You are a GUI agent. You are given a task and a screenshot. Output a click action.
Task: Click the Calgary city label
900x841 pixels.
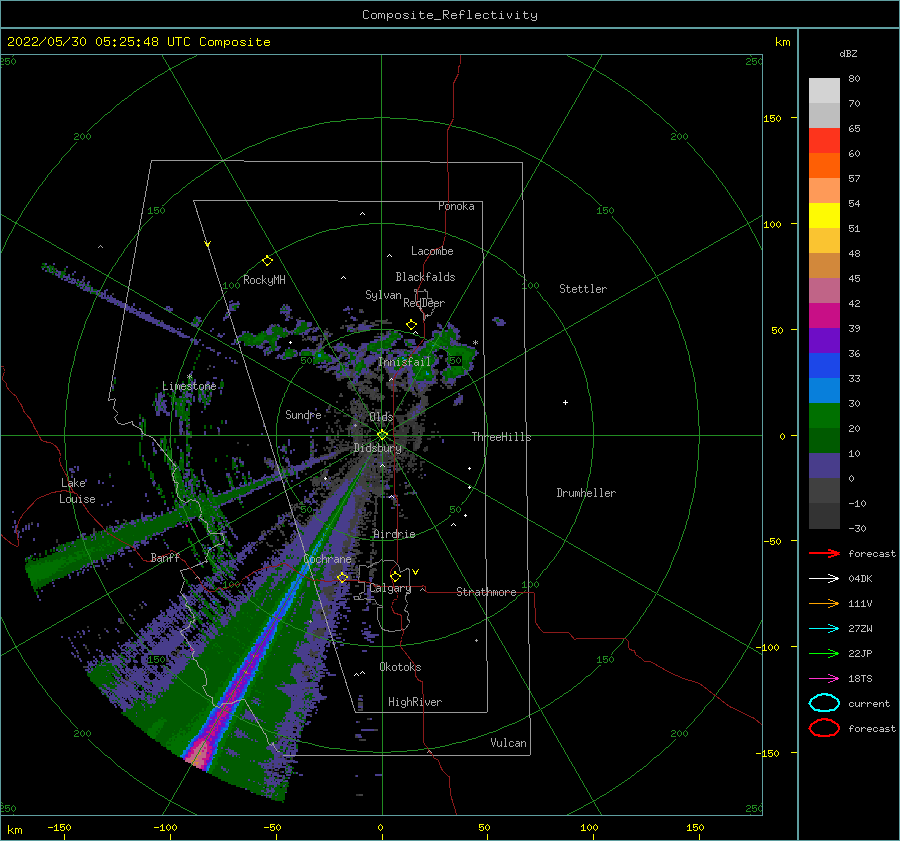(390, 588)
